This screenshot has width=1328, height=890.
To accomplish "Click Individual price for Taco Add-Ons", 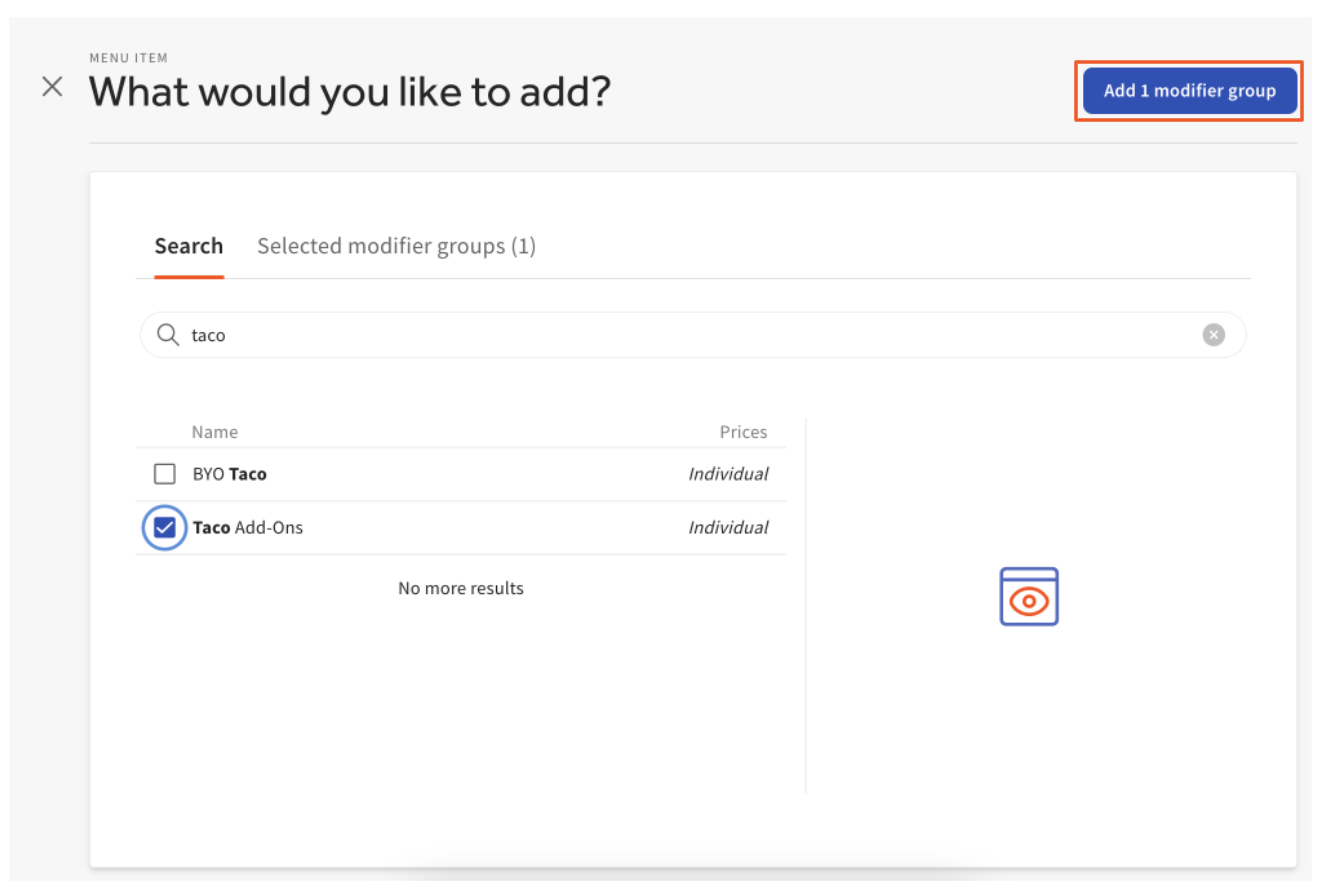I will tap(728, 528).
